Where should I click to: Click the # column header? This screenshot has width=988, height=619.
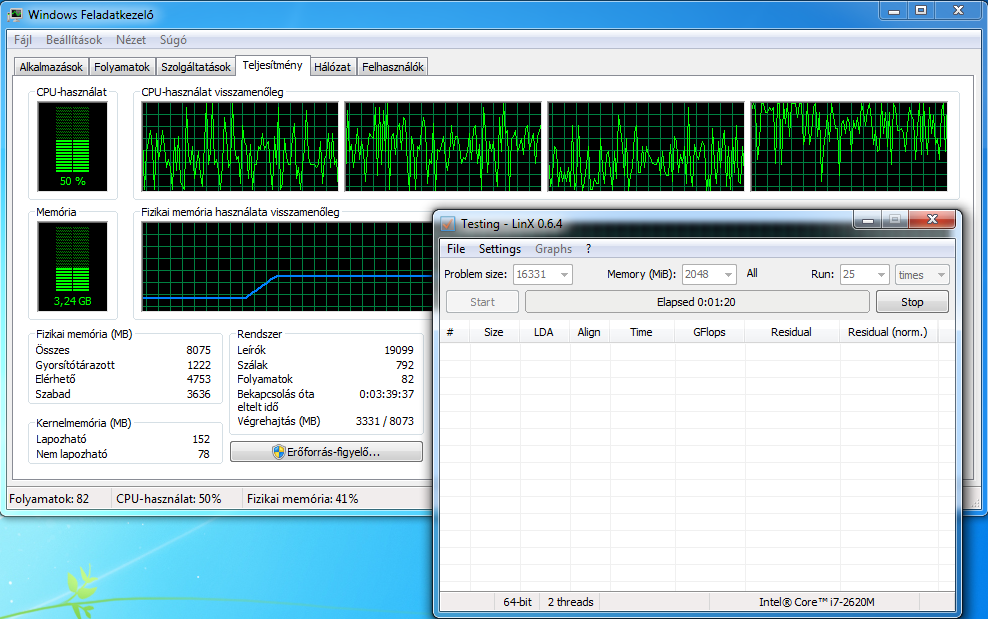454,332
